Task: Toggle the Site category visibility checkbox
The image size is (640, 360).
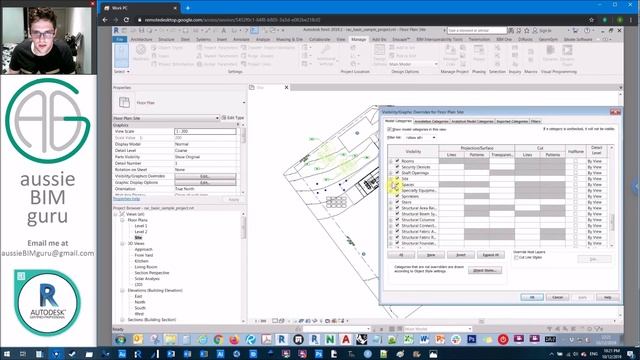Action: pyautogui.click(x=397, y=178)
